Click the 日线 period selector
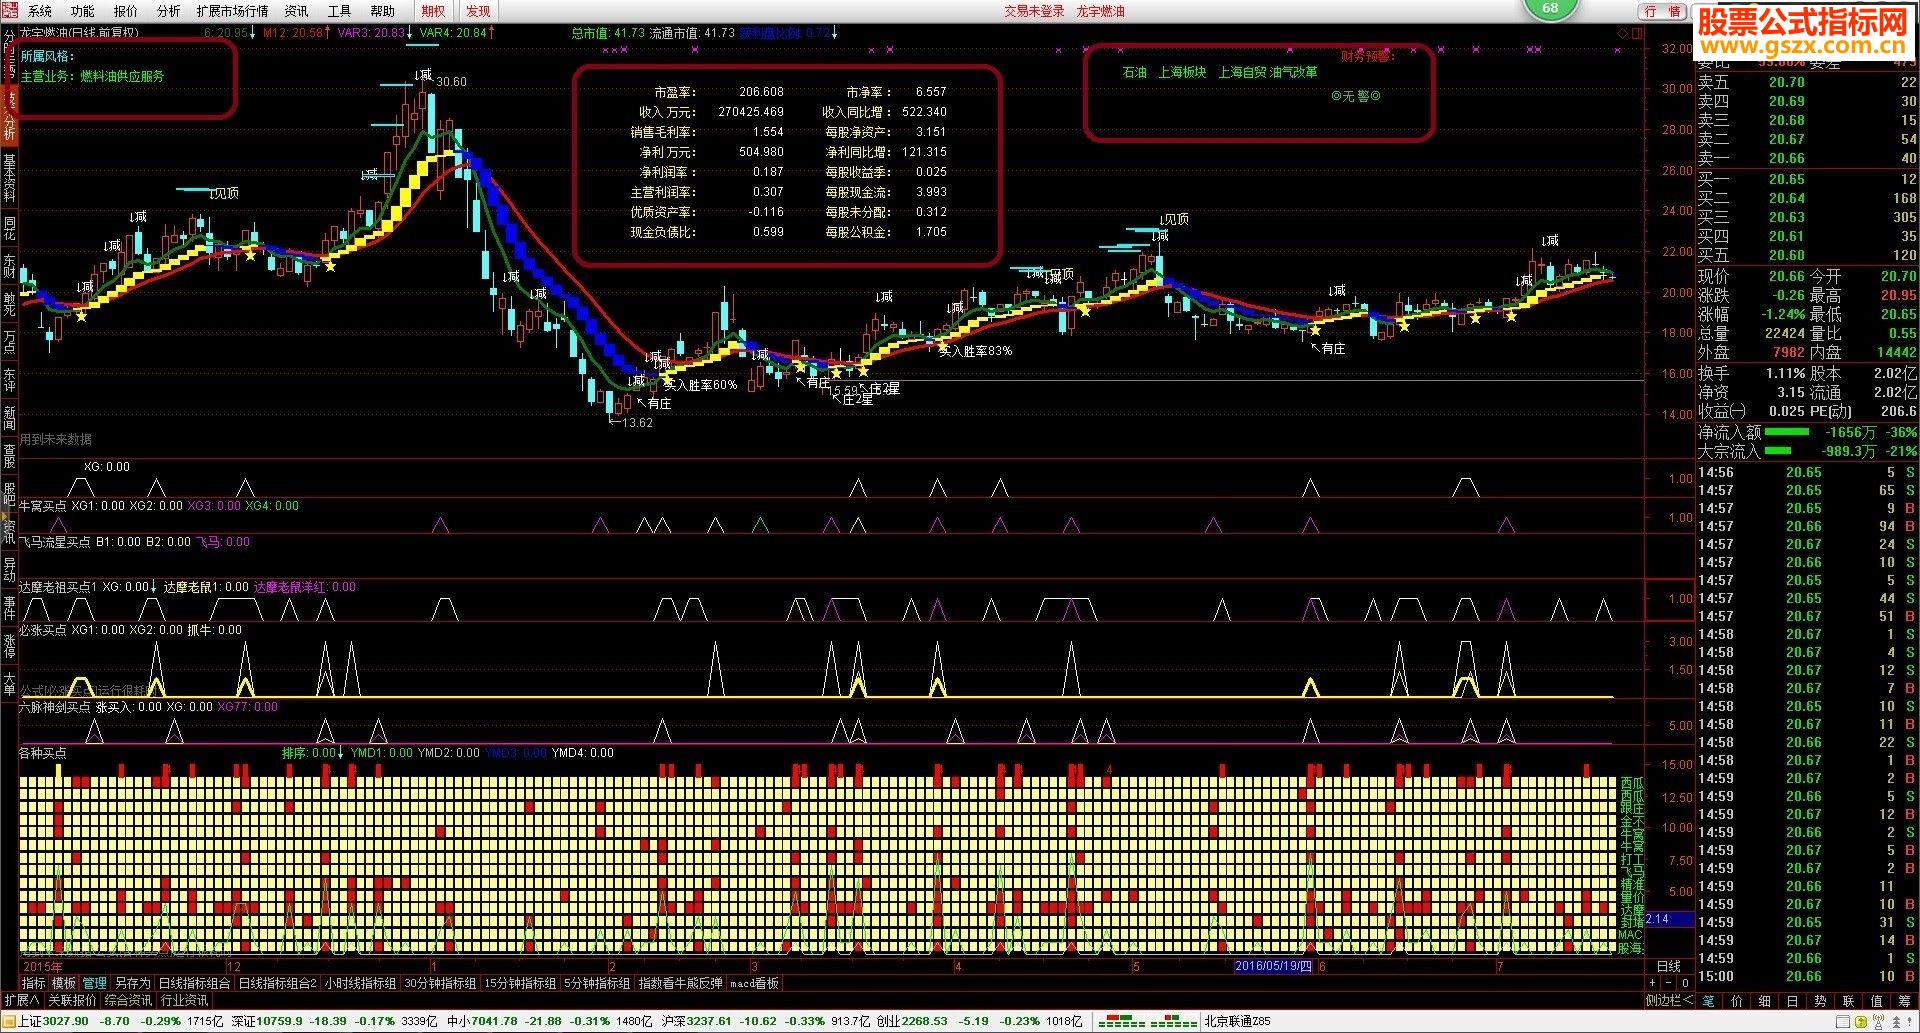Viewport: 1920px width, 1033px height. (1668, 966)
